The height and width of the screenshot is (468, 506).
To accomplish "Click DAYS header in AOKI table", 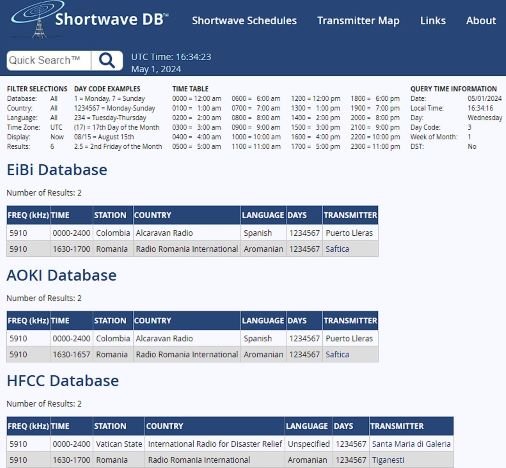I will 304,321.
